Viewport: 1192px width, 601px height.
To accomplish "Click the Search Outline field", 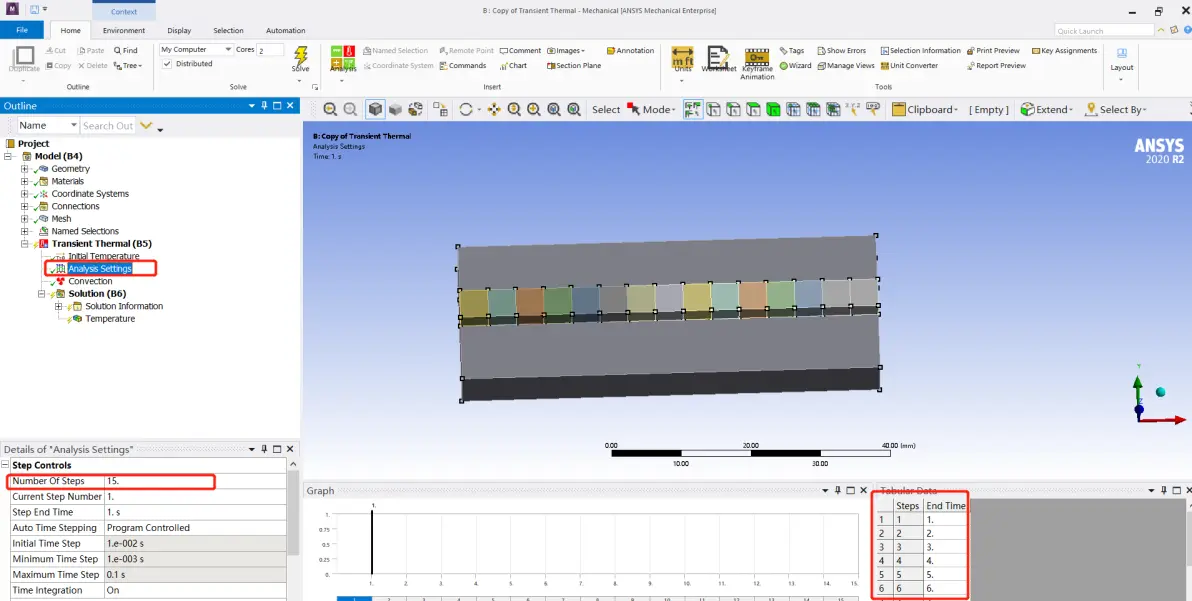I will click(107, 125).
